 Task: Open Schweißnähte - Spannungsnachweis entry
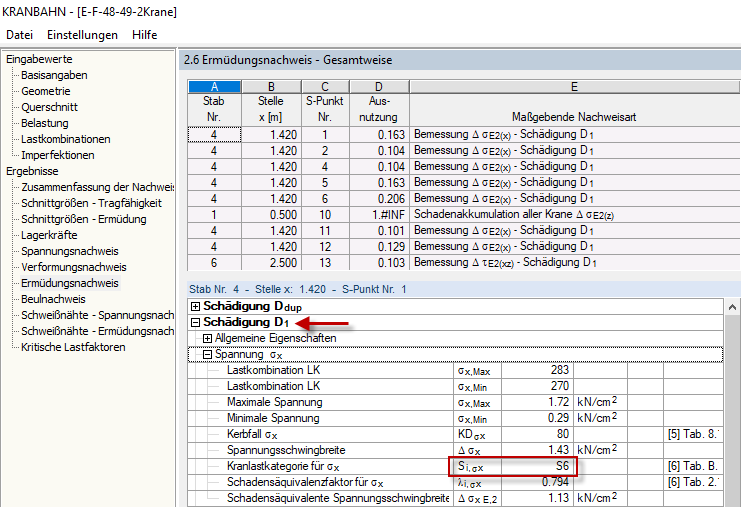97,315
